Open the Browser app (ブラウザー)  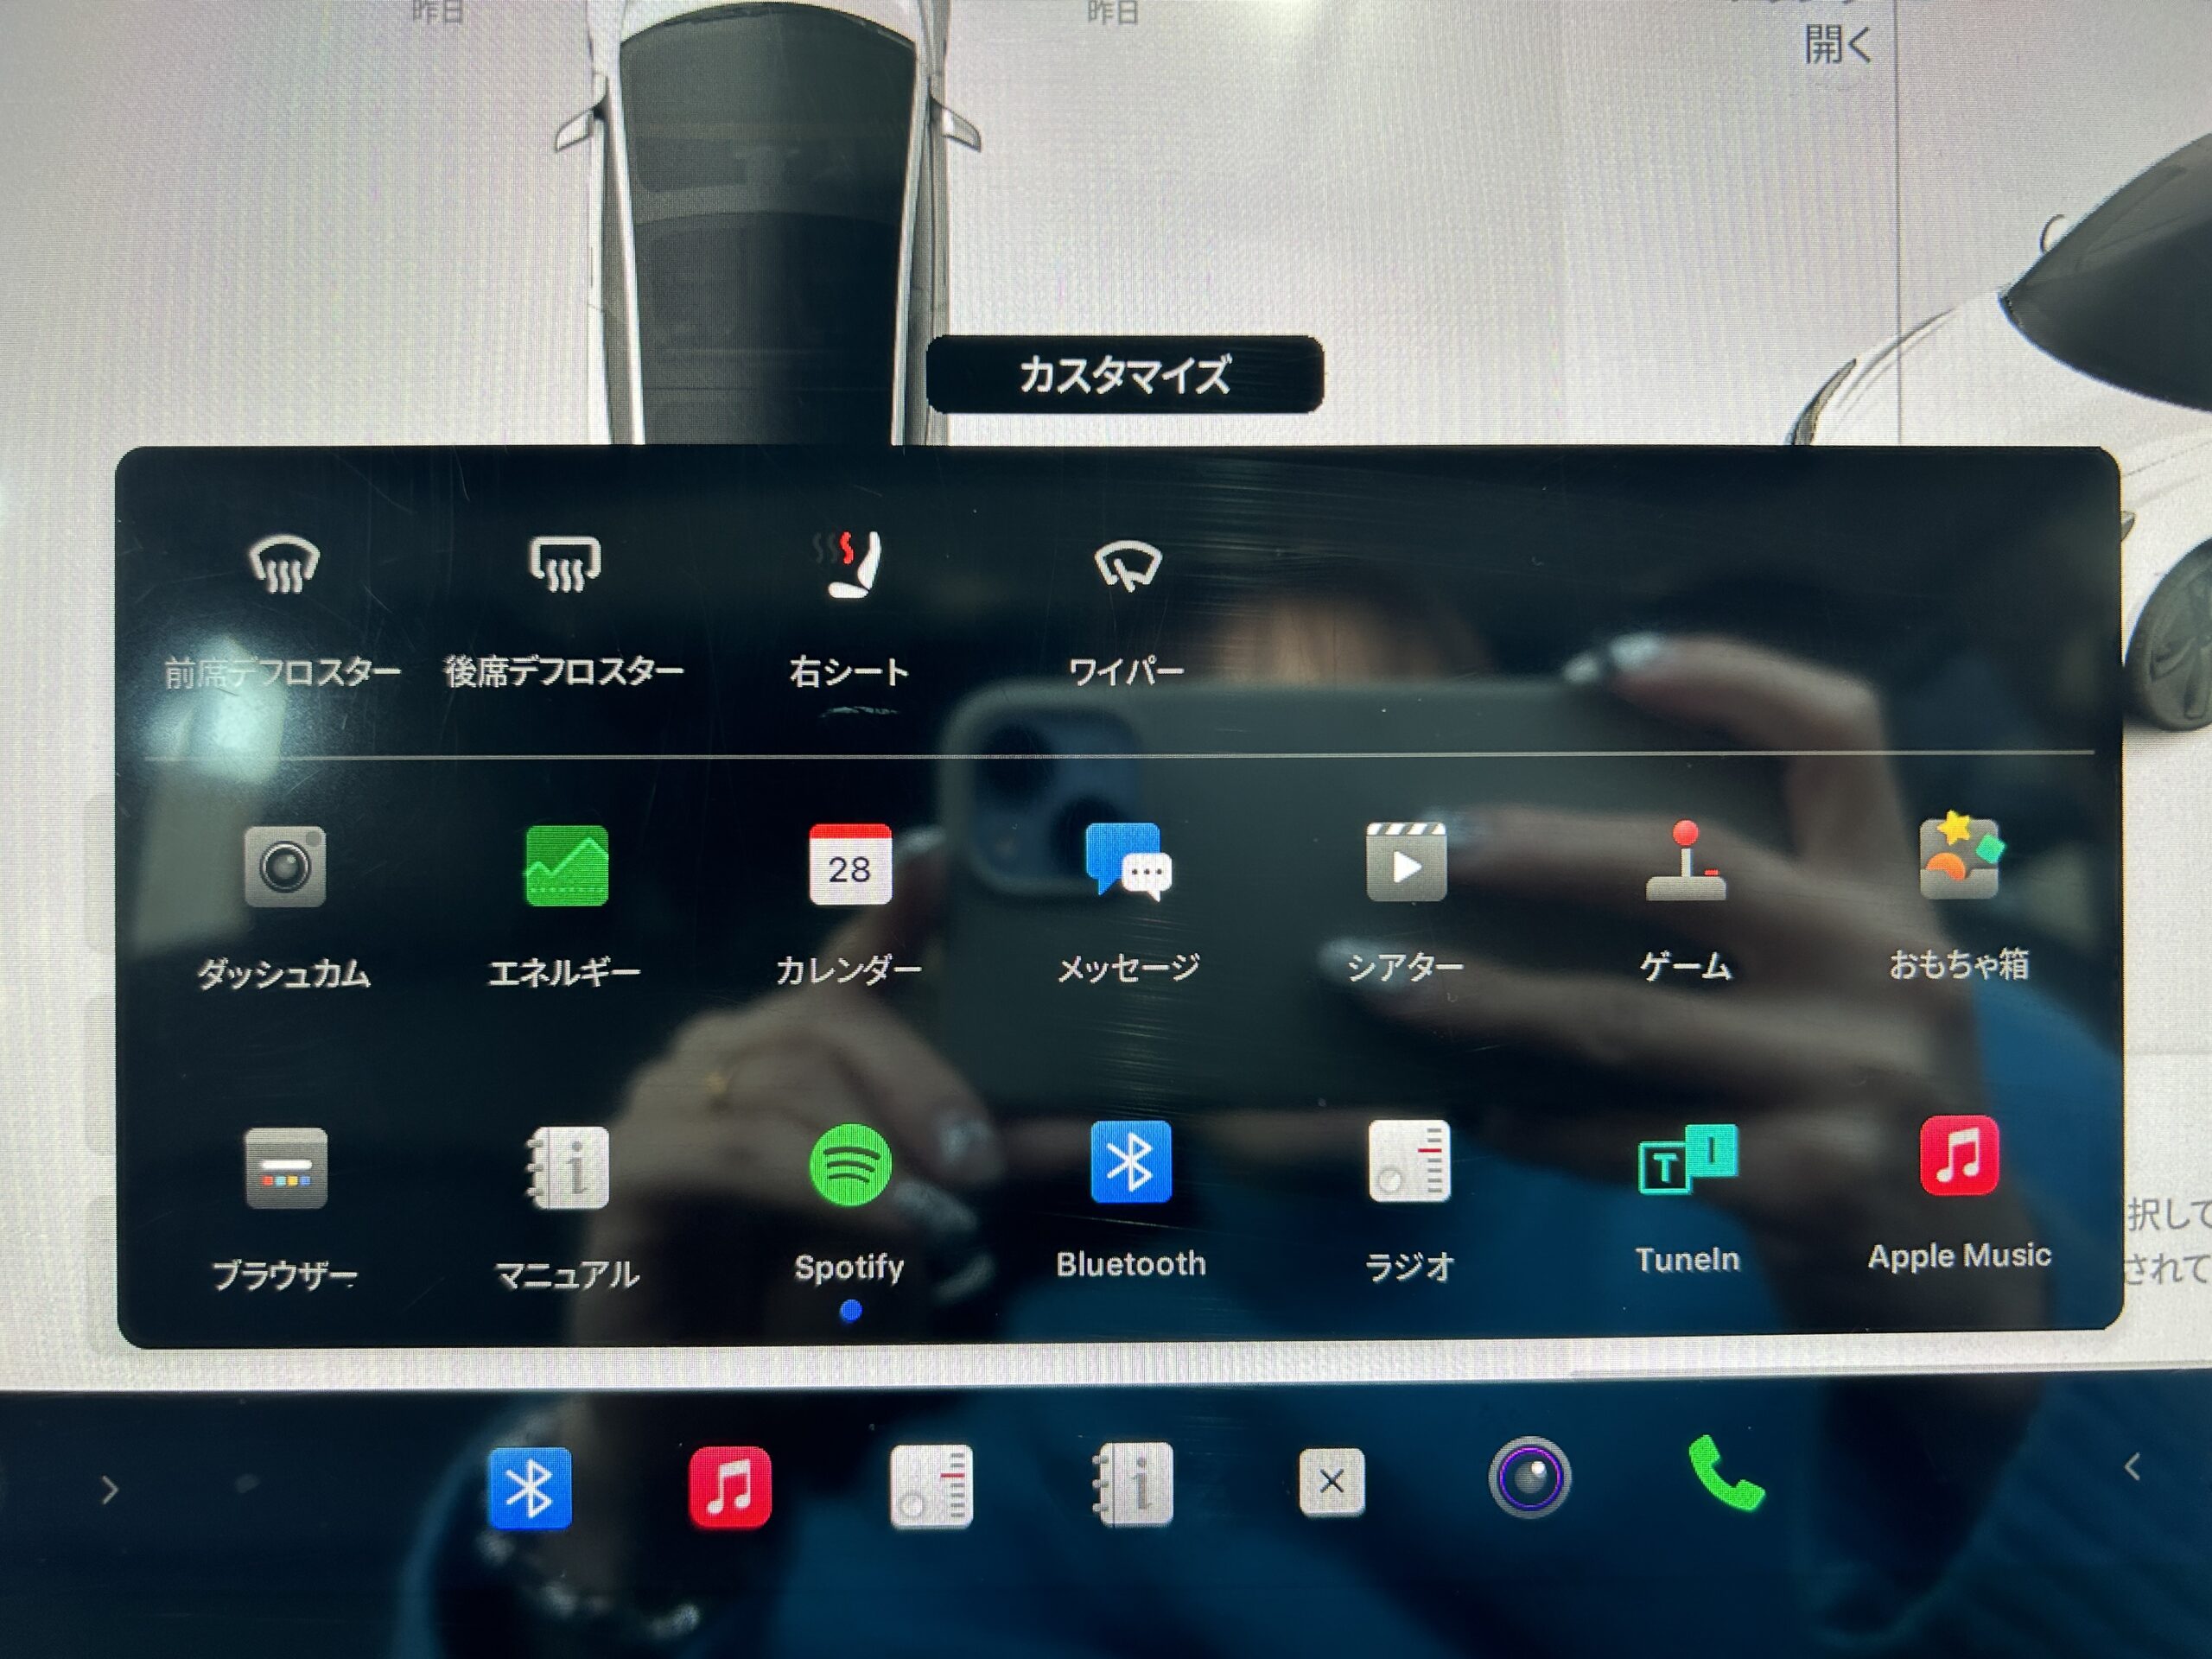tap(285, 1168)
